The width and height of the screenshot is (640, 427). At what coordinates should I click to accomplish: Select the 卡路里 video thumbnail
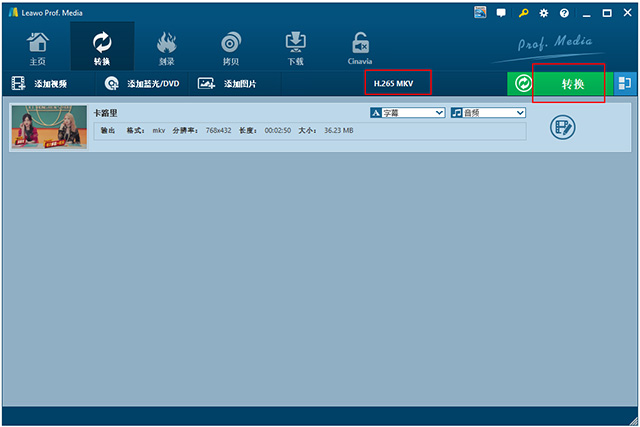click(49, 127)
